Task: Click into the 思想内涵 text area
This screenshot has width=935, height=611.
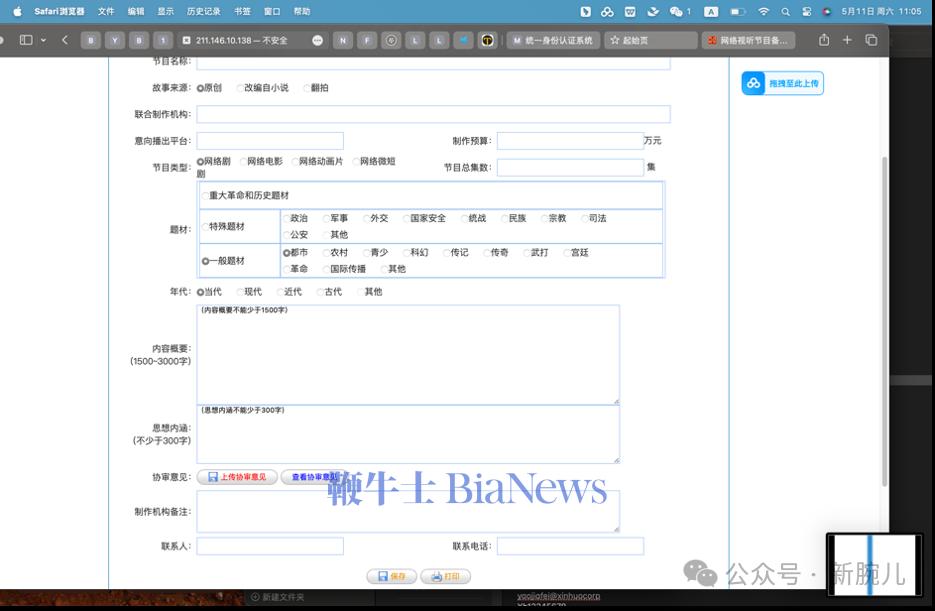Action: [x=408, y=434]
